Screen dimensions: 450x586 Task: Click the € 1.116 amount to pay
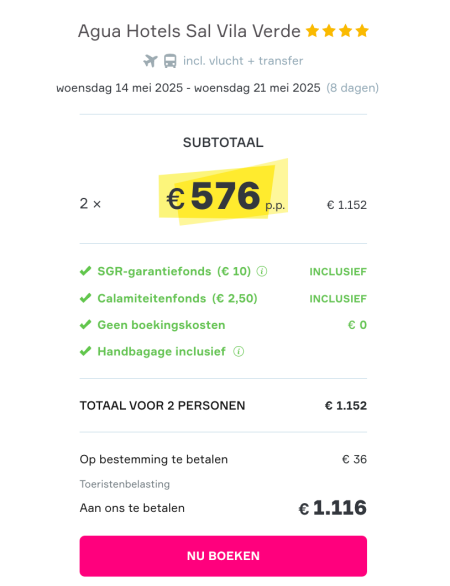pos(333,508)
